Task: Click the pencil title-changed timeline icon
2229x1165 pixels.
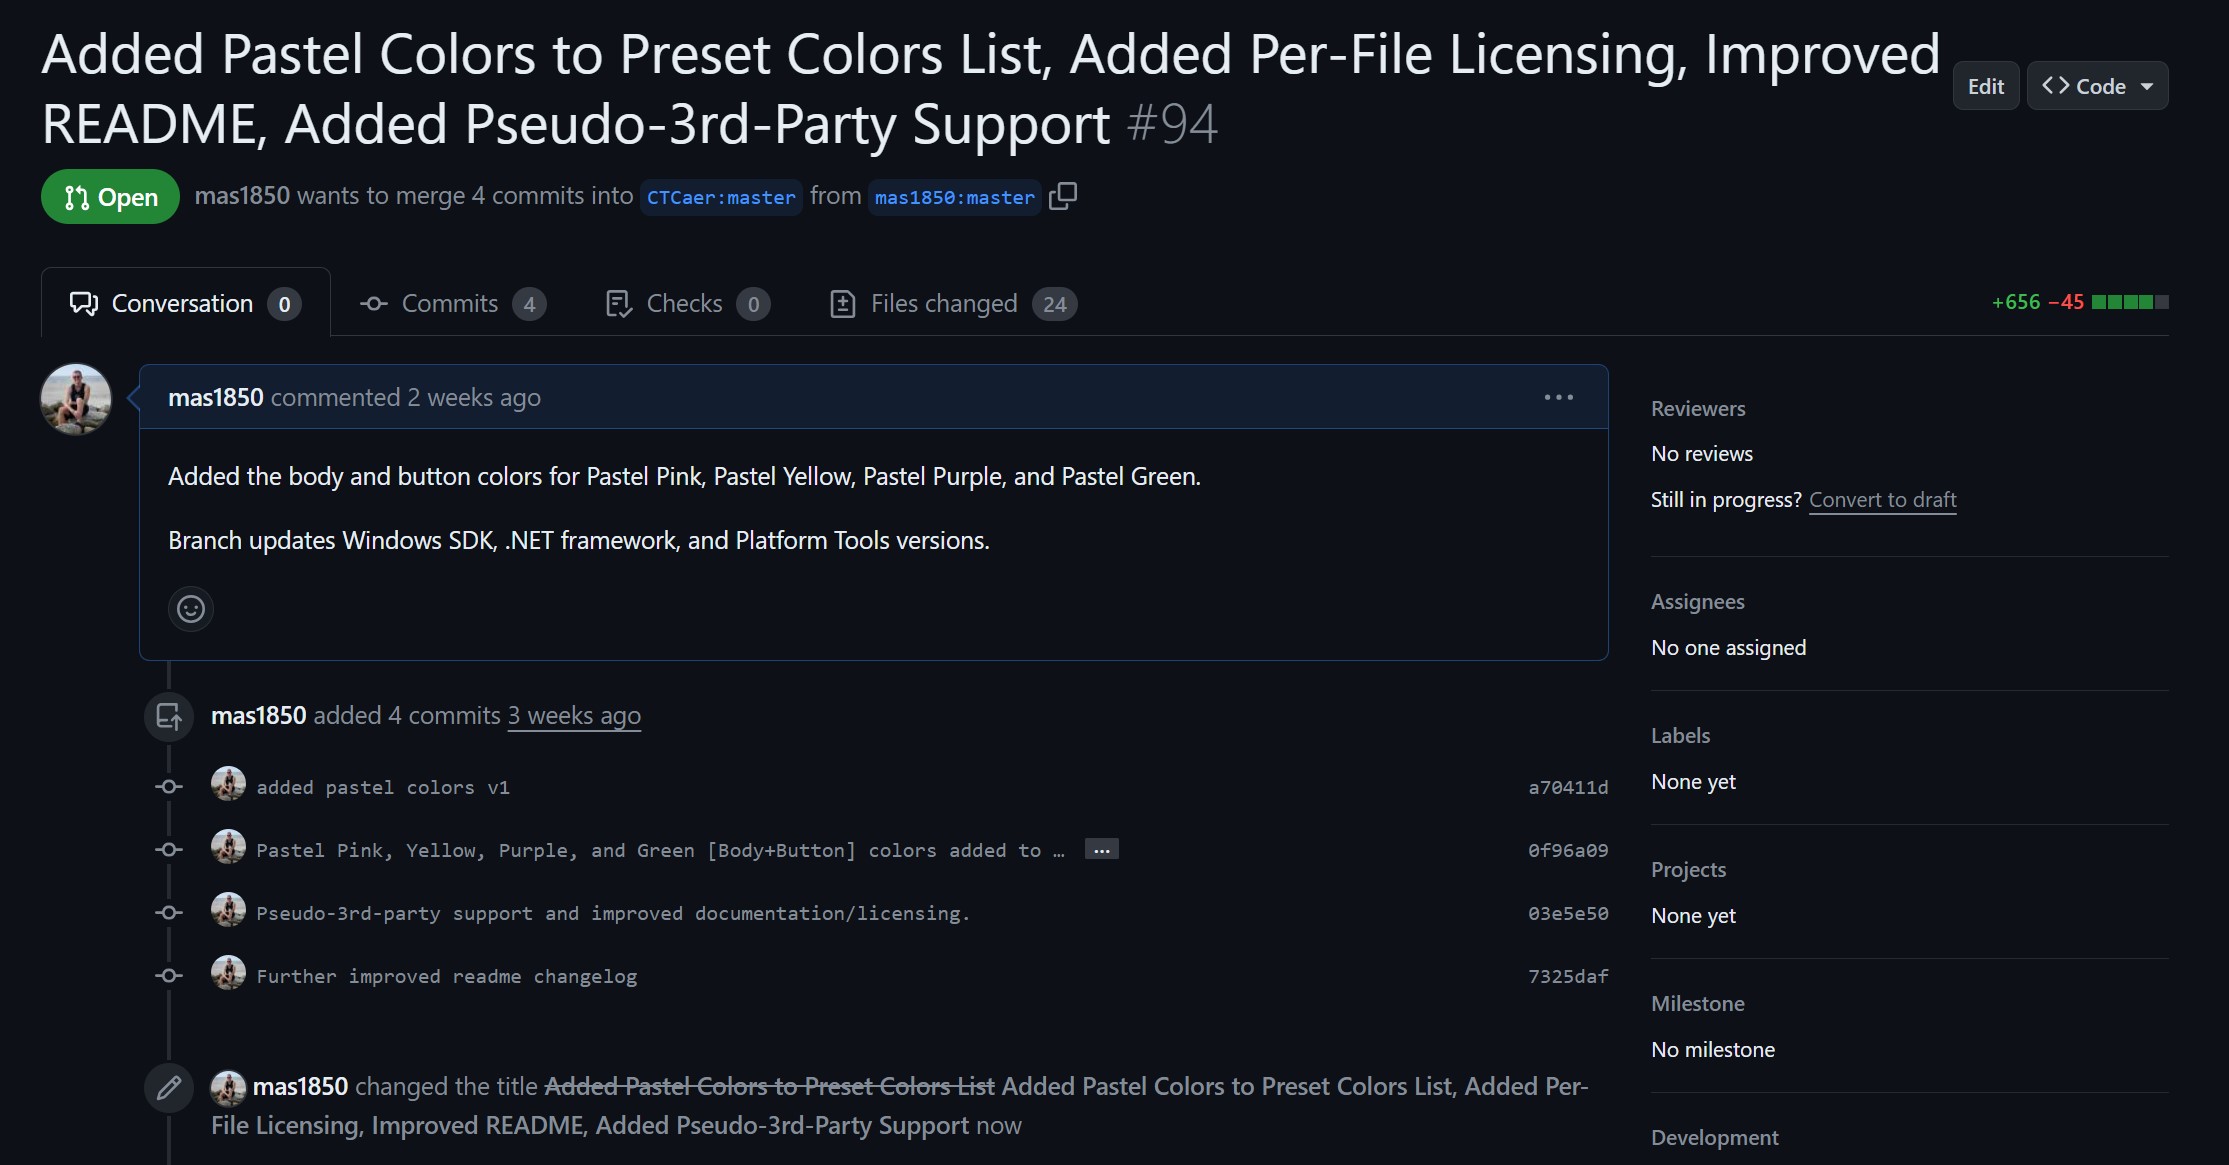Action: pos(169,1087)
